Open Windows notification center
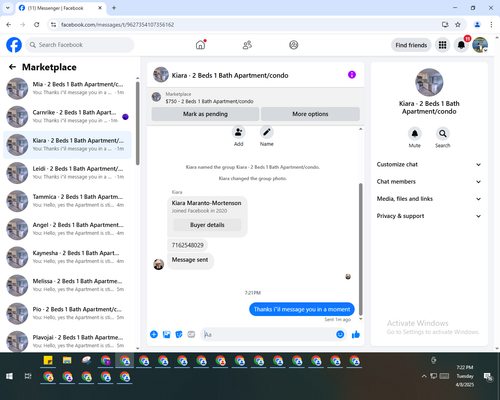 pos(488,376)
